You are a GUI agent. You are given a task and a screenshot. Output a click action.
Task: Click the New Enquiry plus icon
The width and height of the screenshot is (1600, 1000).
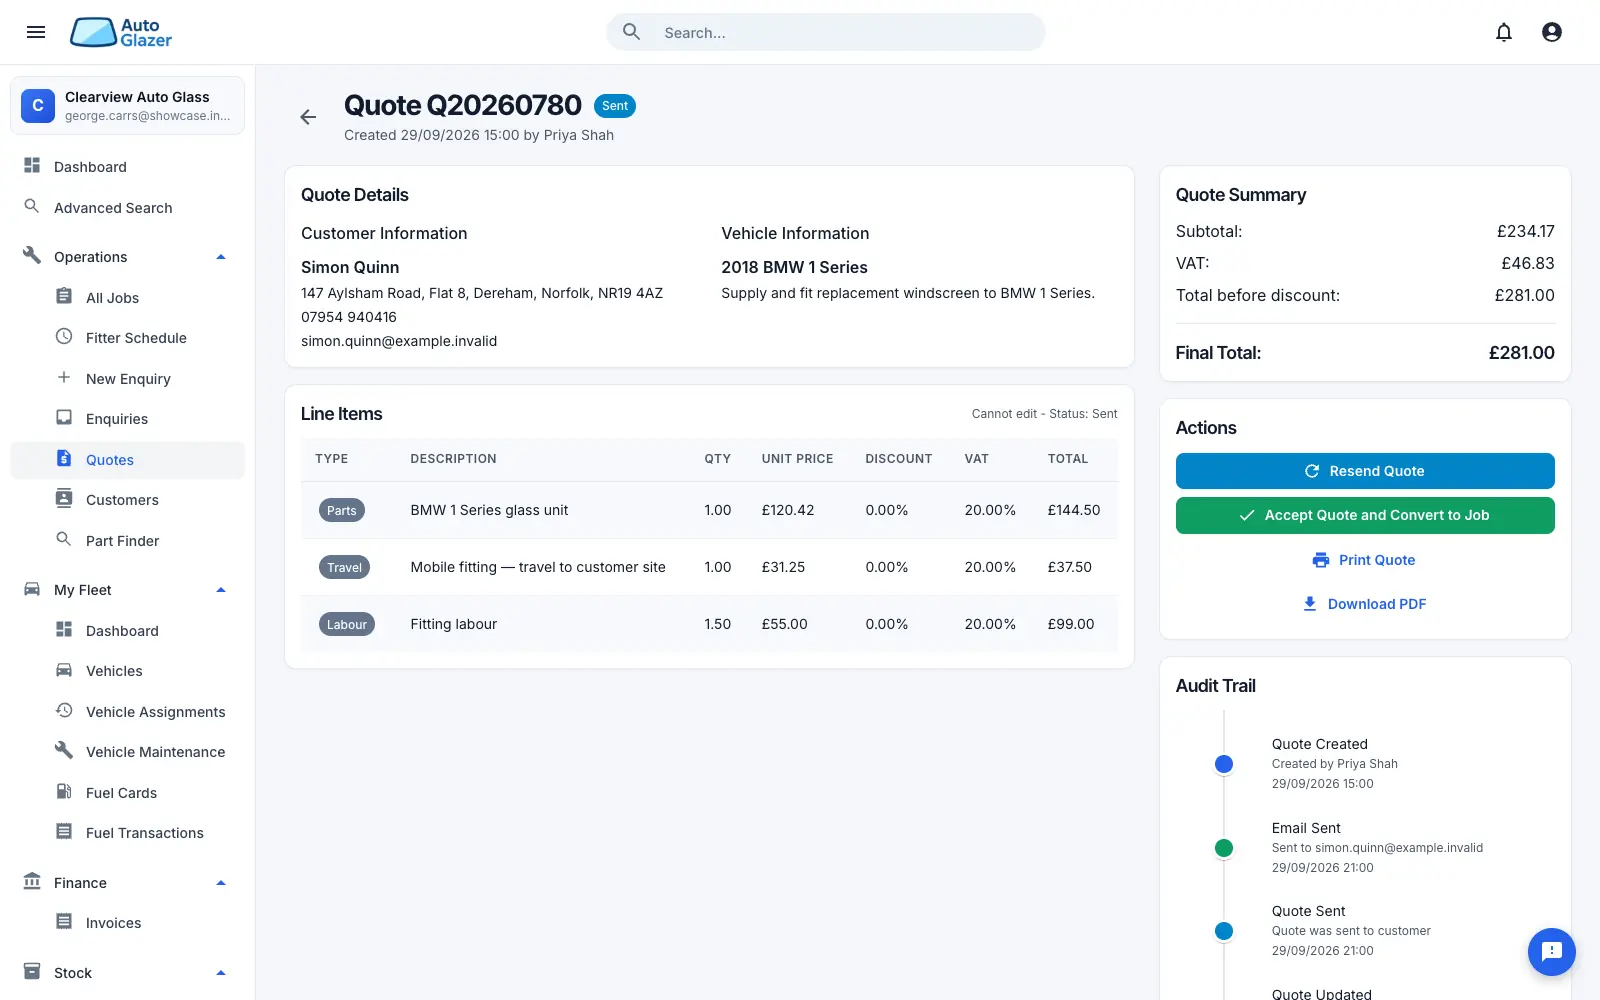coord(64,377)
